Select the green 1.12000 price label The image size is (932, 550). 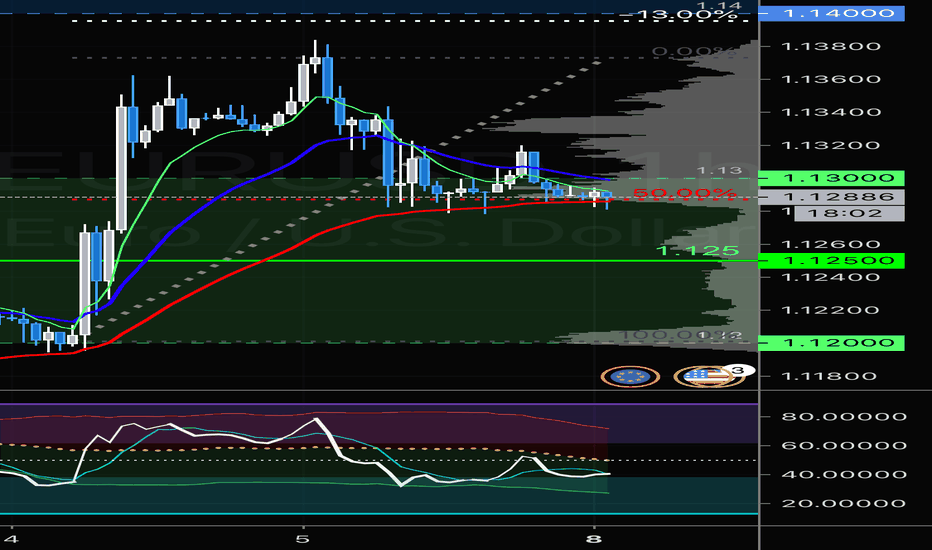point(832,343)
